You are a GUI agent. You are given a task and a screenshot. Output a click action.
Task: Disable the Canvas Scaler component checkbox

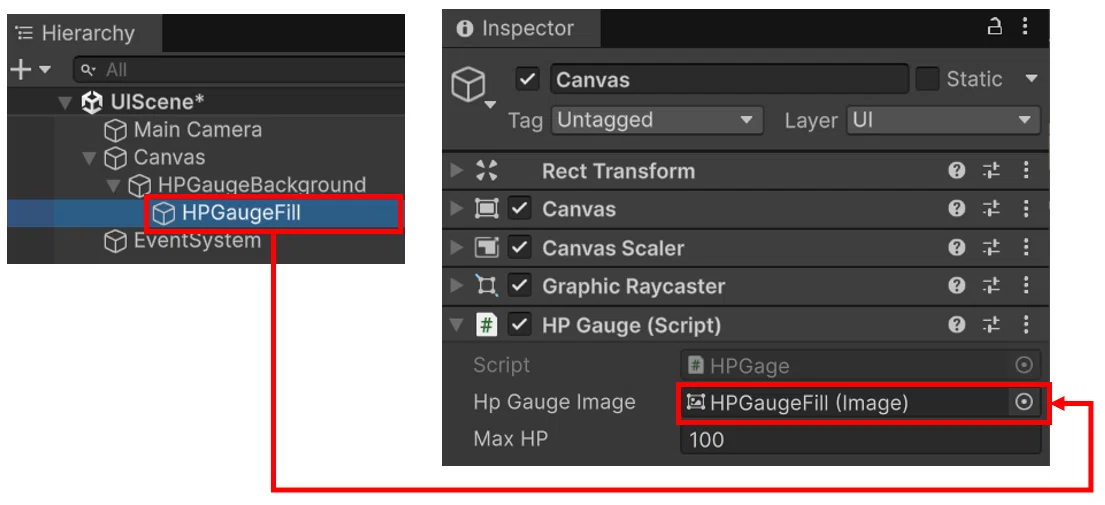tap(519, 248)
